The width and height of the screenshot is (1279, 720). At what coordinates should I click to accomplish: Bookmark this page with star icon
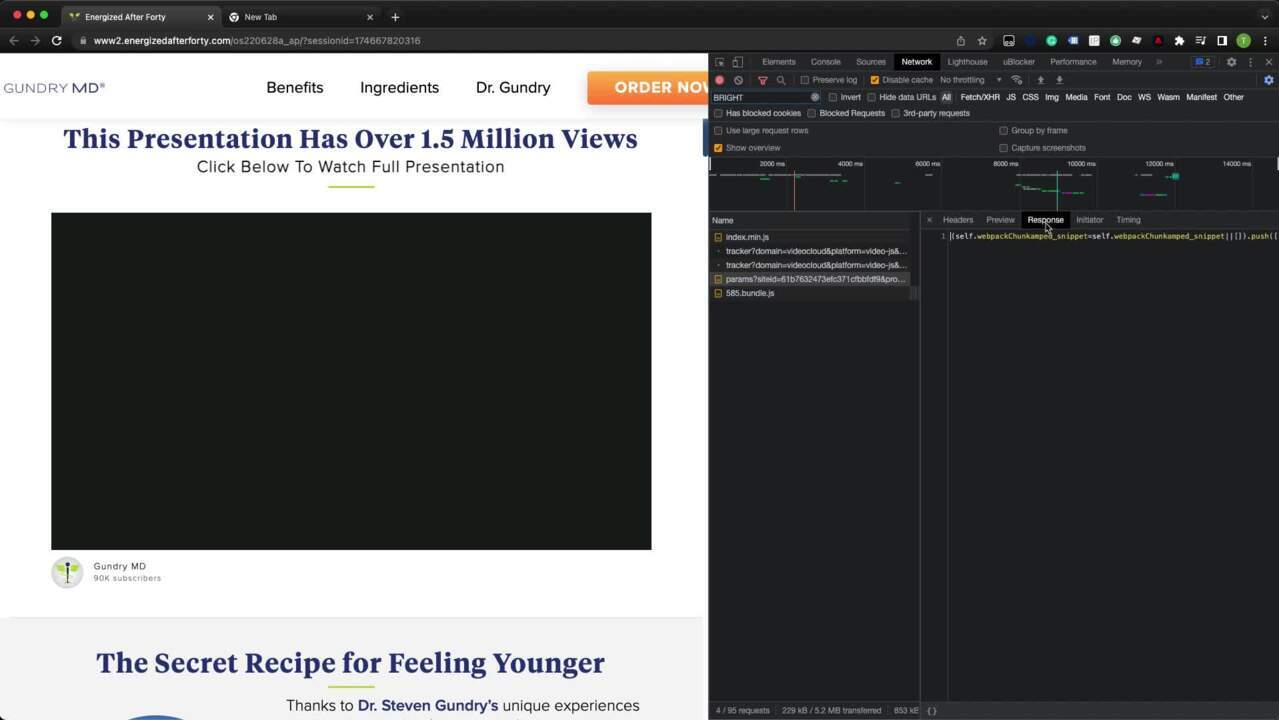tap(982, 41)
